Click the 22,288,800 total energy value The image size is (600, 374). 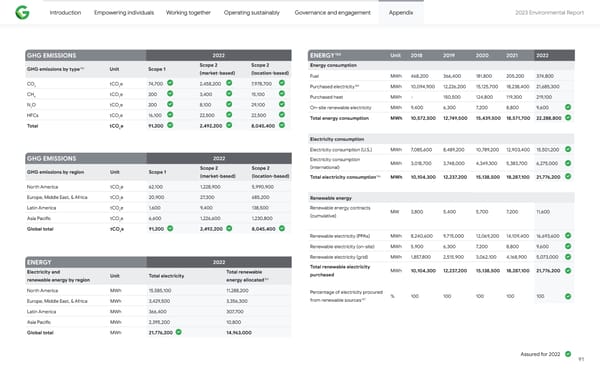[549, 118]
